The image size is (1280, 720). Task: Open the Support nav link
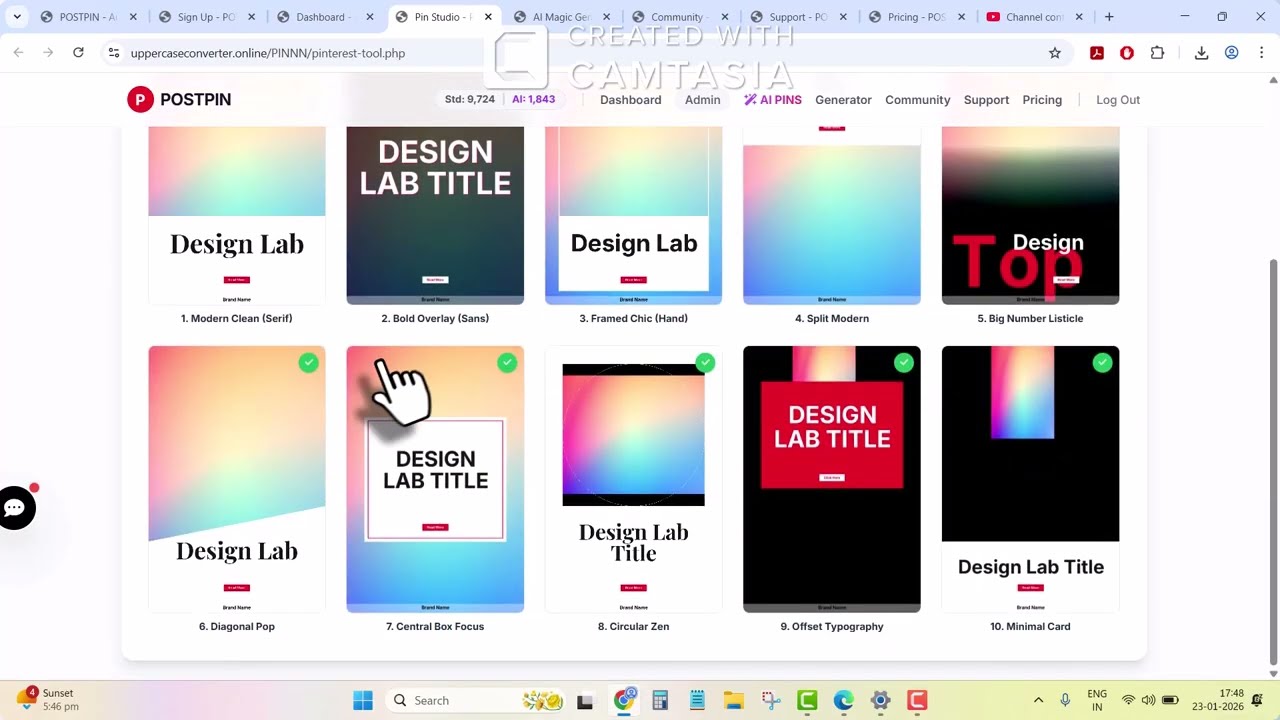pos(986,100)
